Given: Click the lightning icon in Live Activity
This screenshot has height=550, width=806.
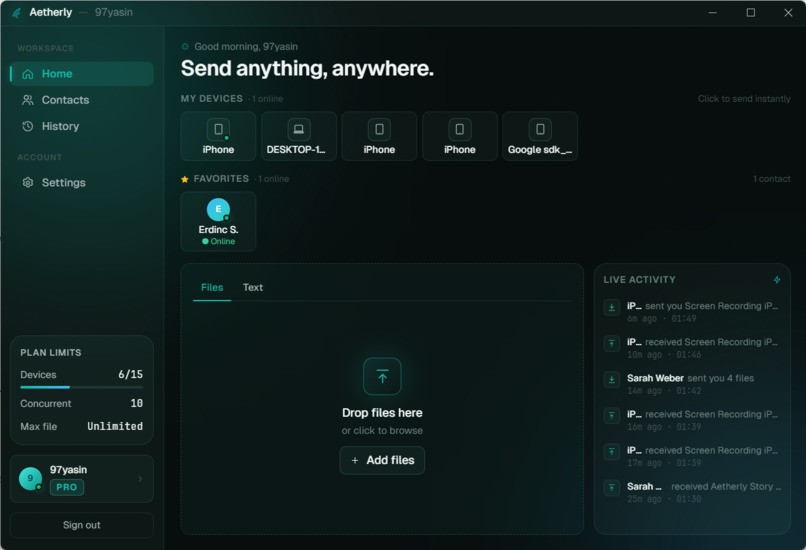Looking at the screenshot, I should click(x=777, y=280).
